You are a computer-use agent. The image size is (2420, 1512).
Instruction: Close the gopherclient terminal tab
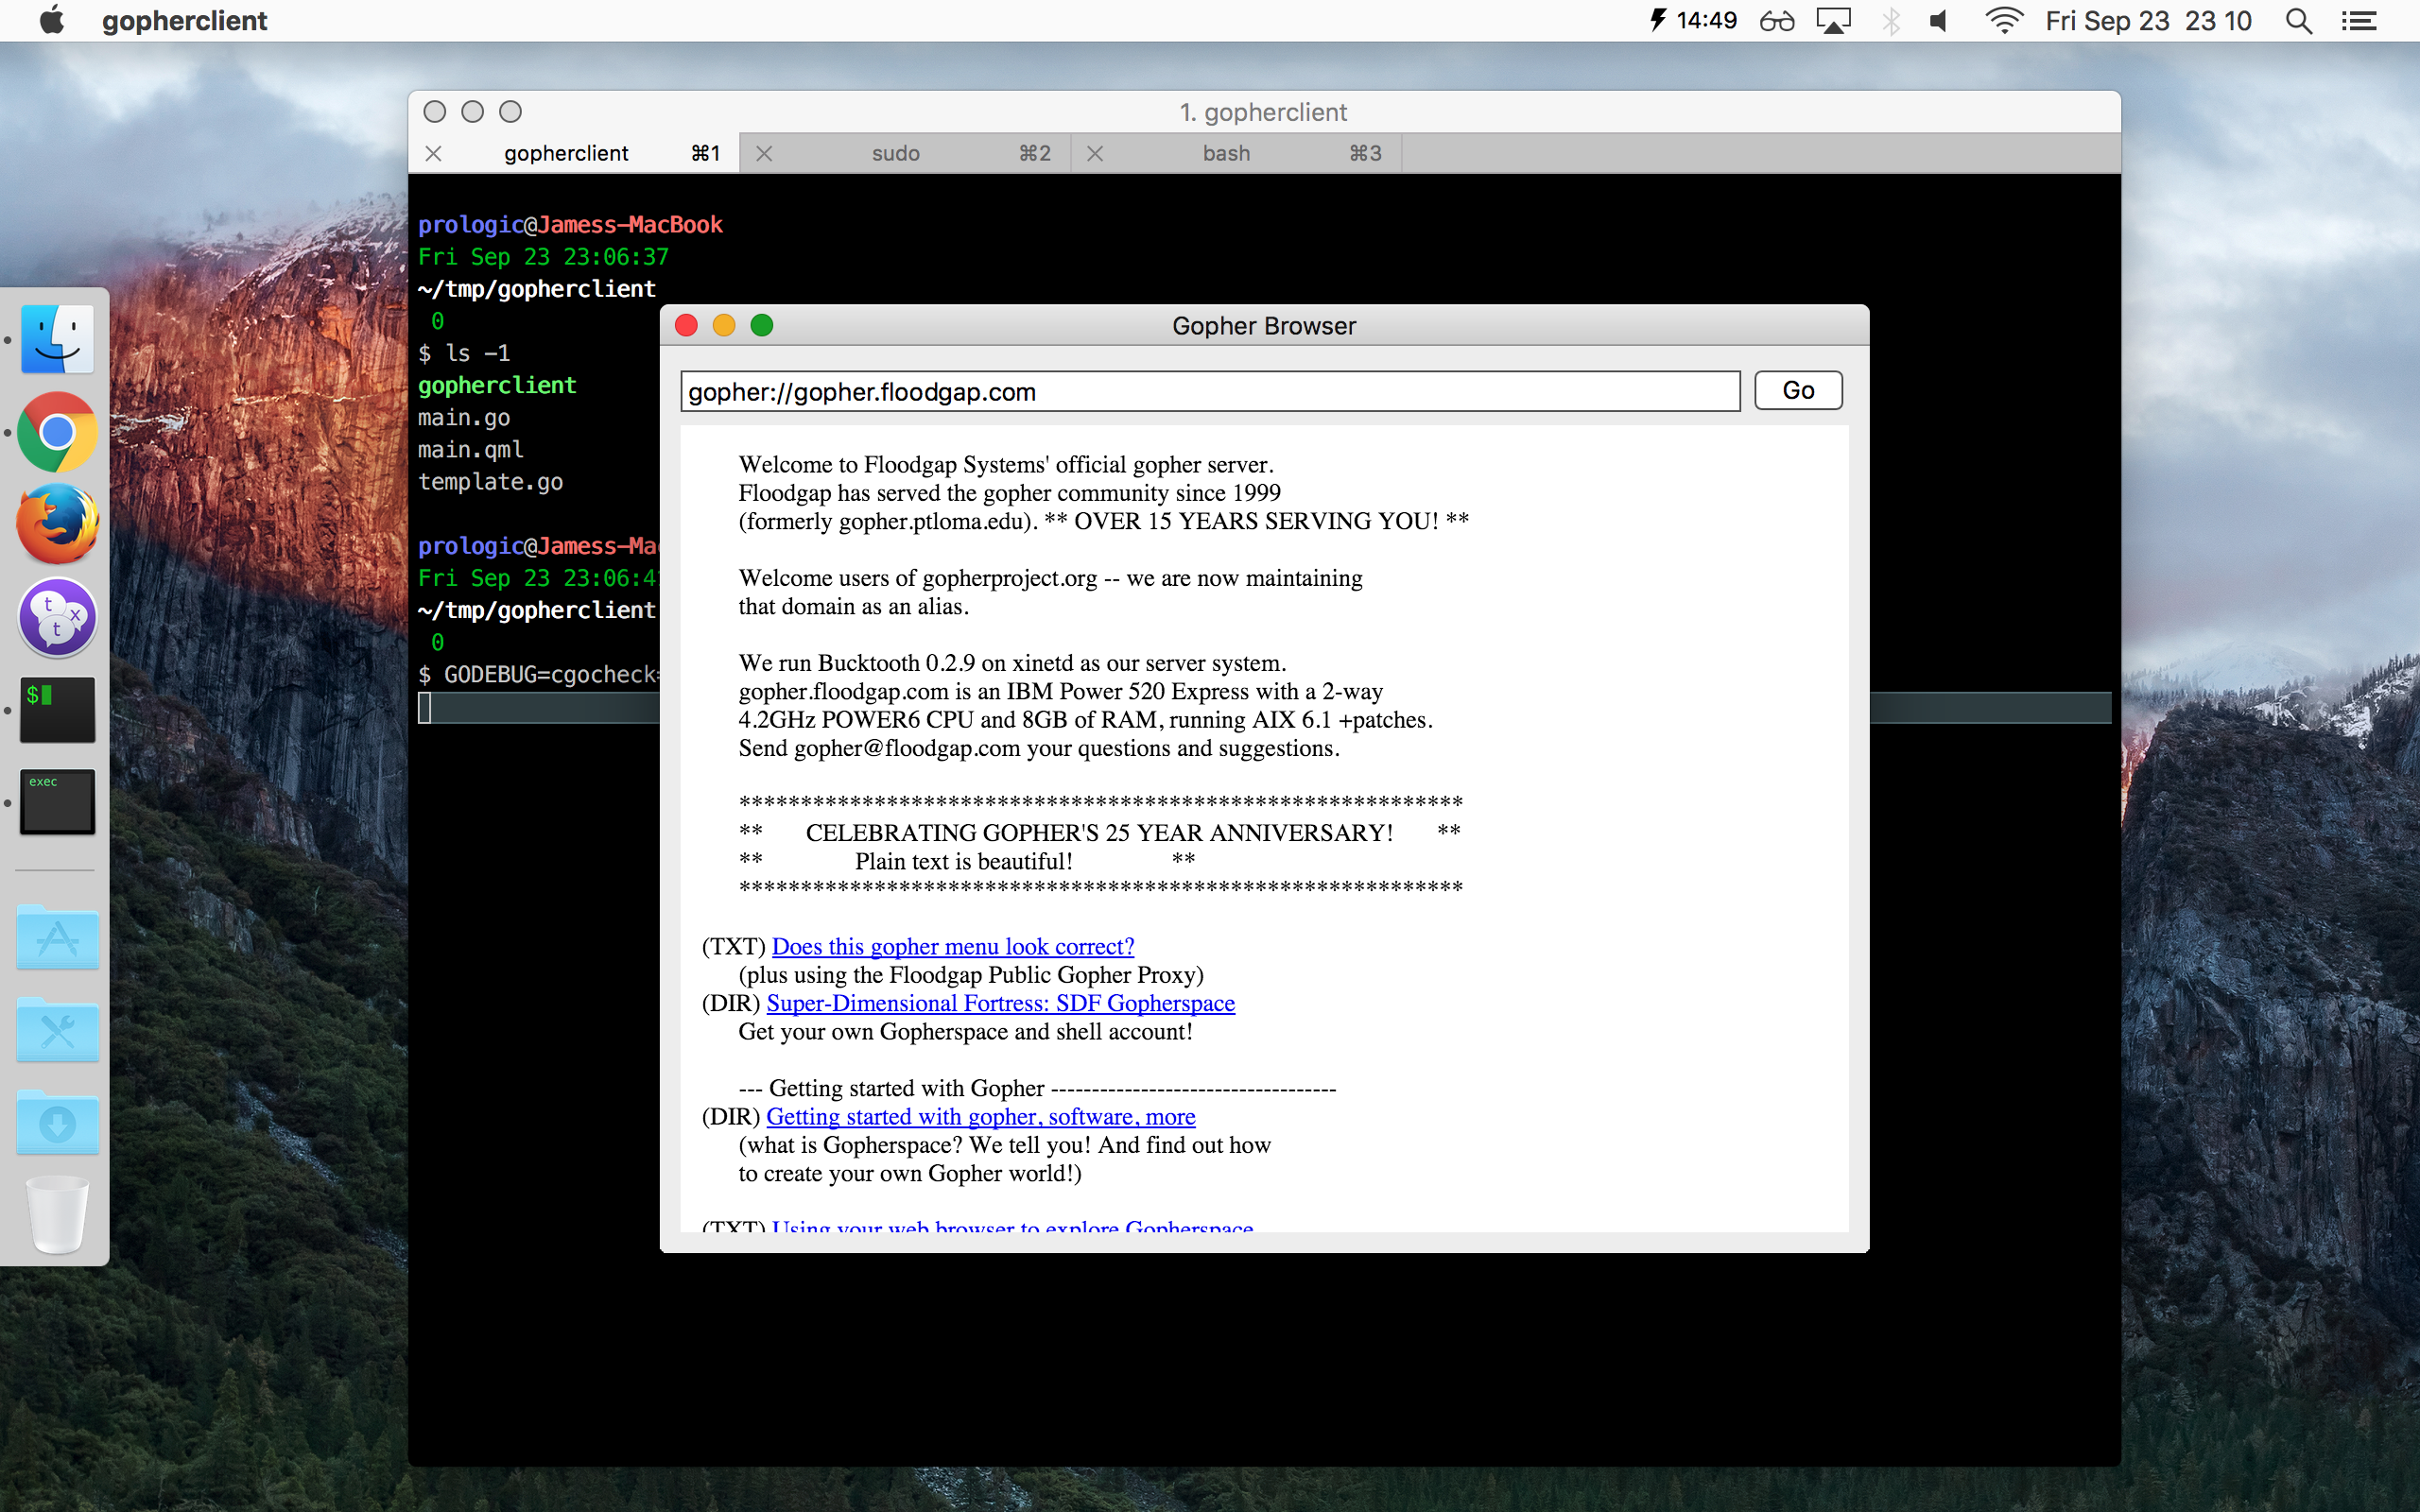(433, 153)
